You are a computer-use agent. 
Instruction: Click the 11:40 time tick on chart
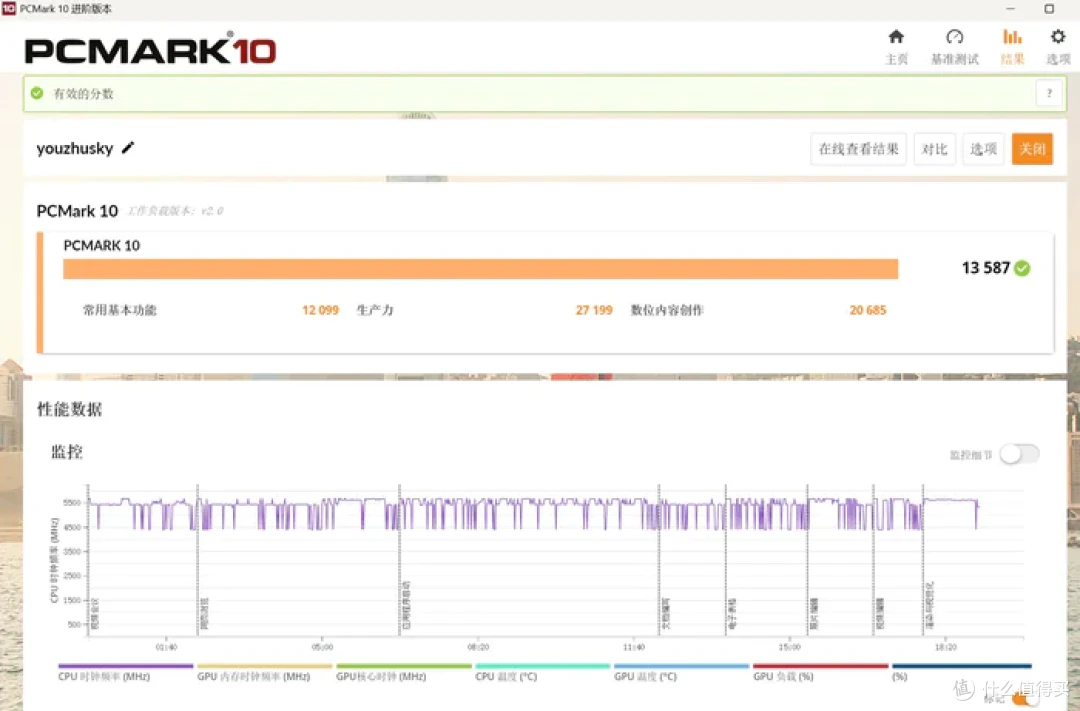coord(634,647)
